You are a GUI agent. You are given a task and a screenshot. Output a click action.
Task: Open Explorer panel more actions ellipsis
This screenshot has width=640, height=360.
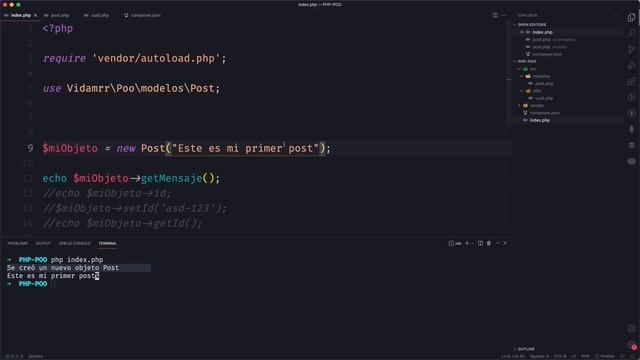pyautogui.click(x=616, y=15)
